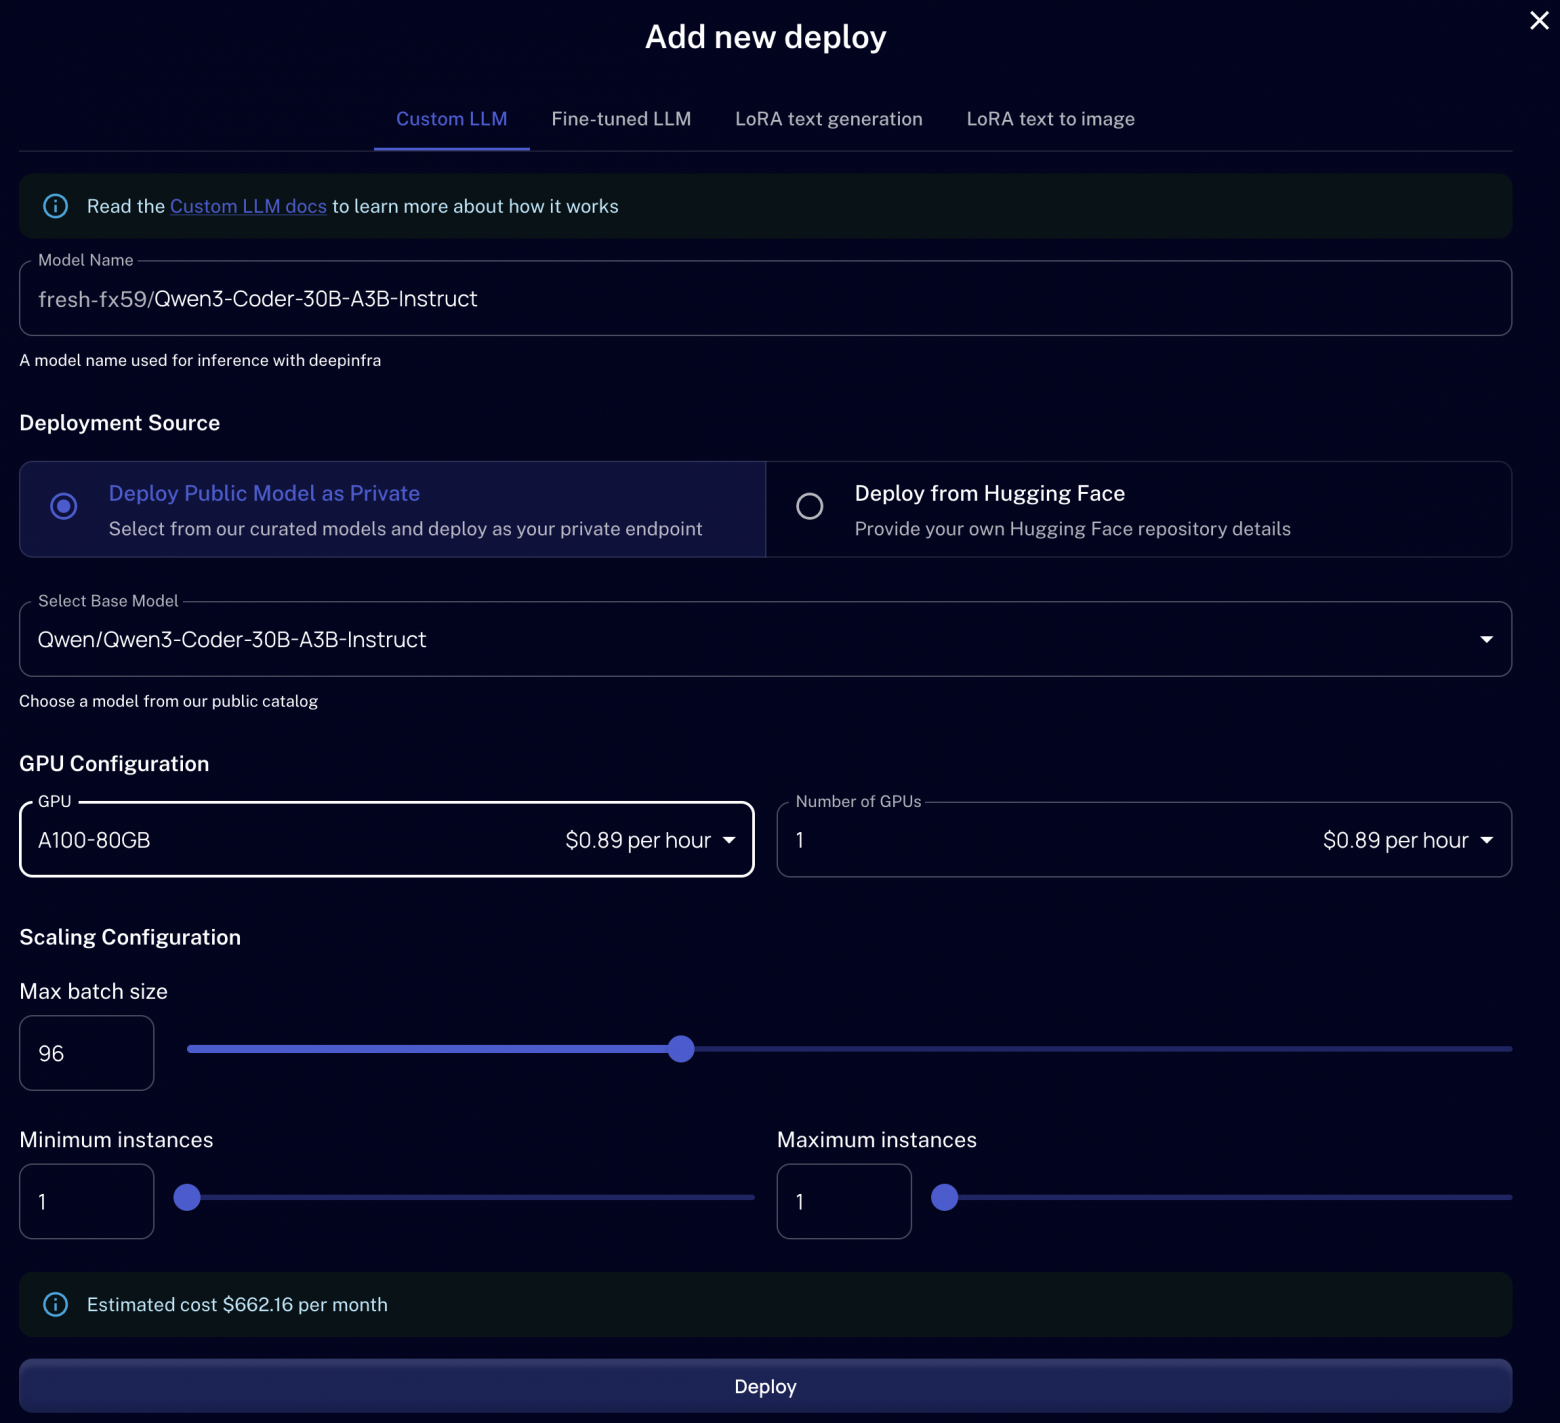The image size is (1560, 1423).
Task: Open the LoRA text generation tab
Action: coord(828,119)
